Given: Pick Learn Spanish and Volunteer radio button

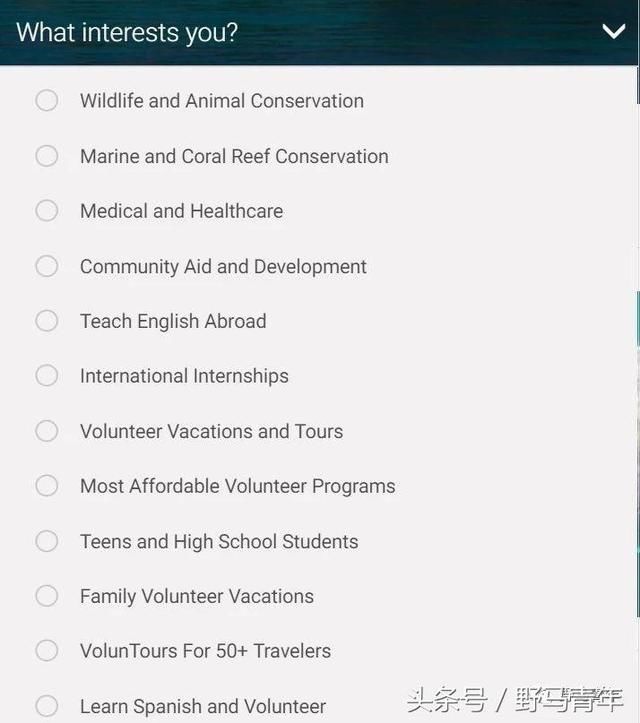Looking at the screenshot, I should point(47,706).
